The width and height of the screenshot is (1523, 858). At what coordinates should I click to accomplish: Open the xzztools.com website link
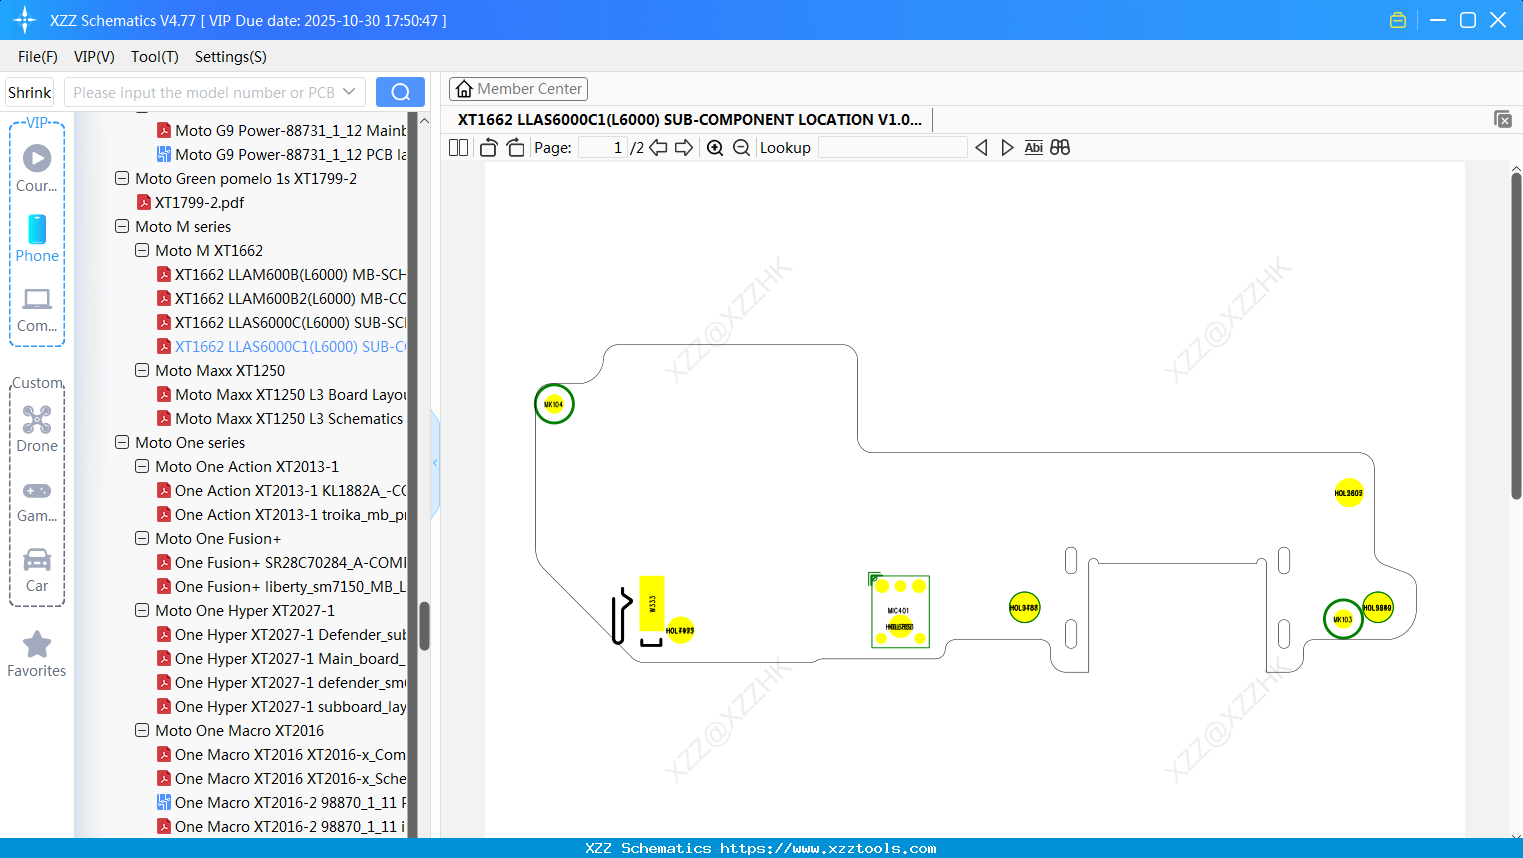click(828, 848)
